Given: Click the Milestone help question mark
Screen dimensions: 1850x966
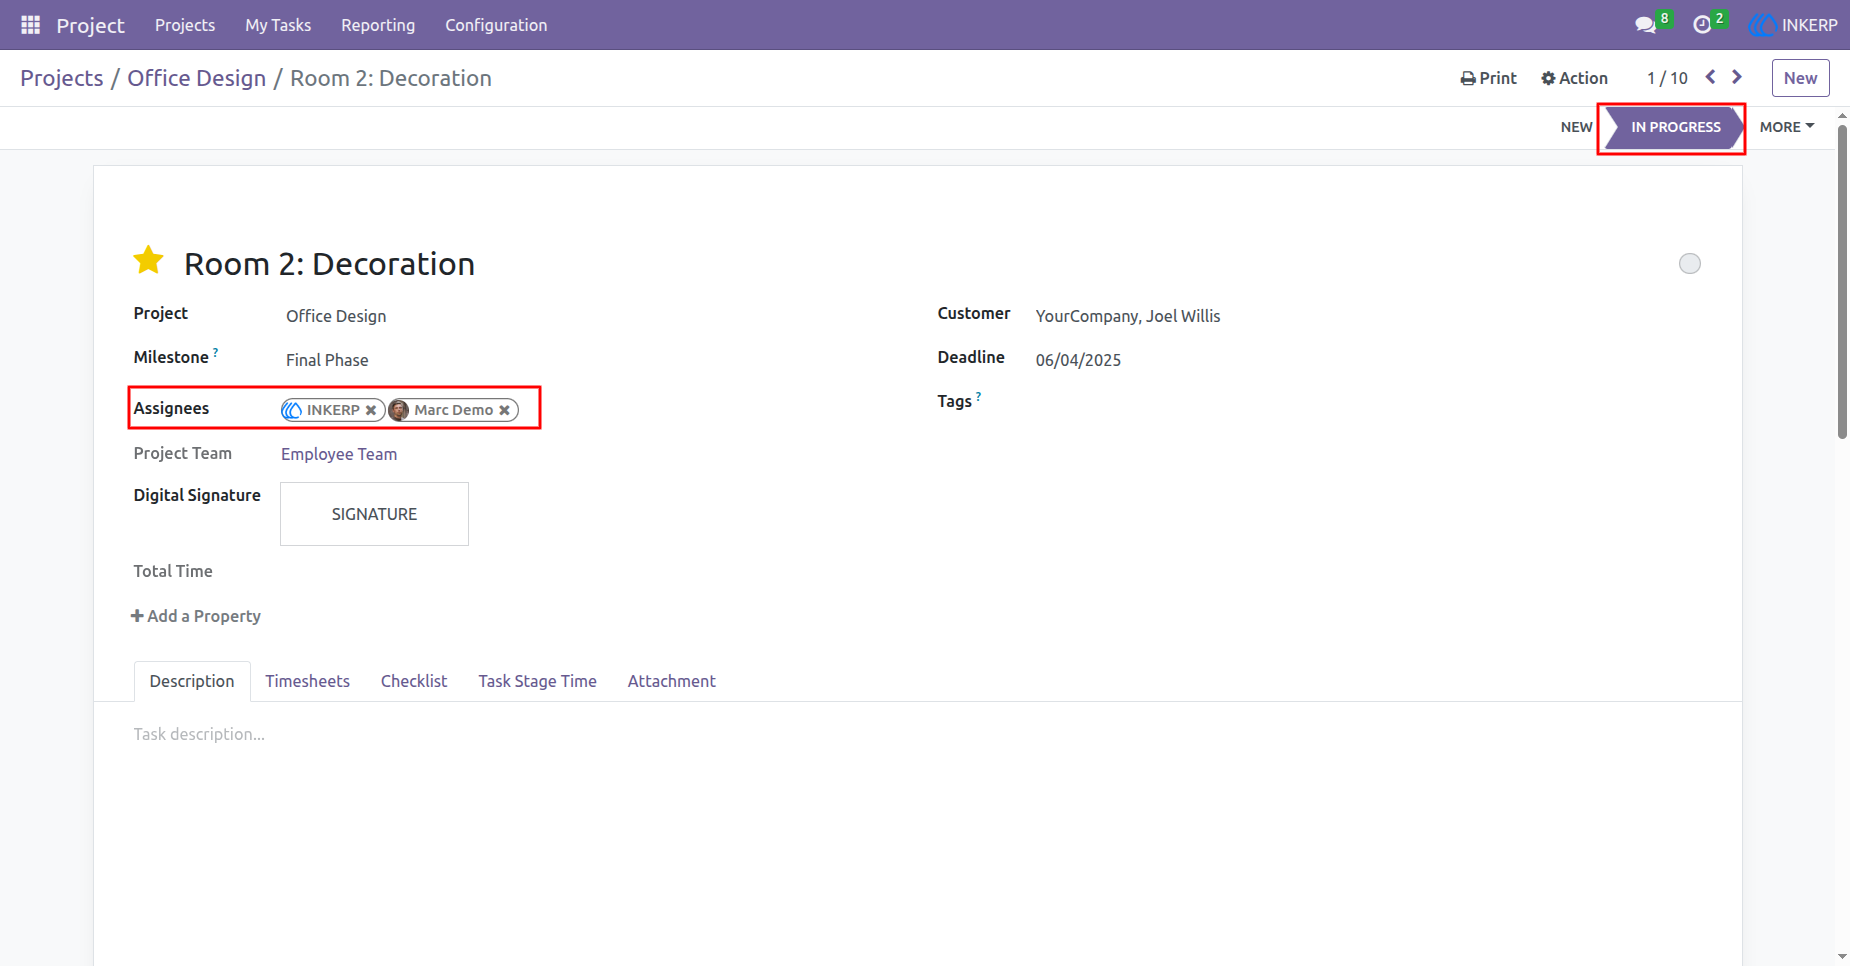Looking at the screenshot, I should (x=215, y=352).
